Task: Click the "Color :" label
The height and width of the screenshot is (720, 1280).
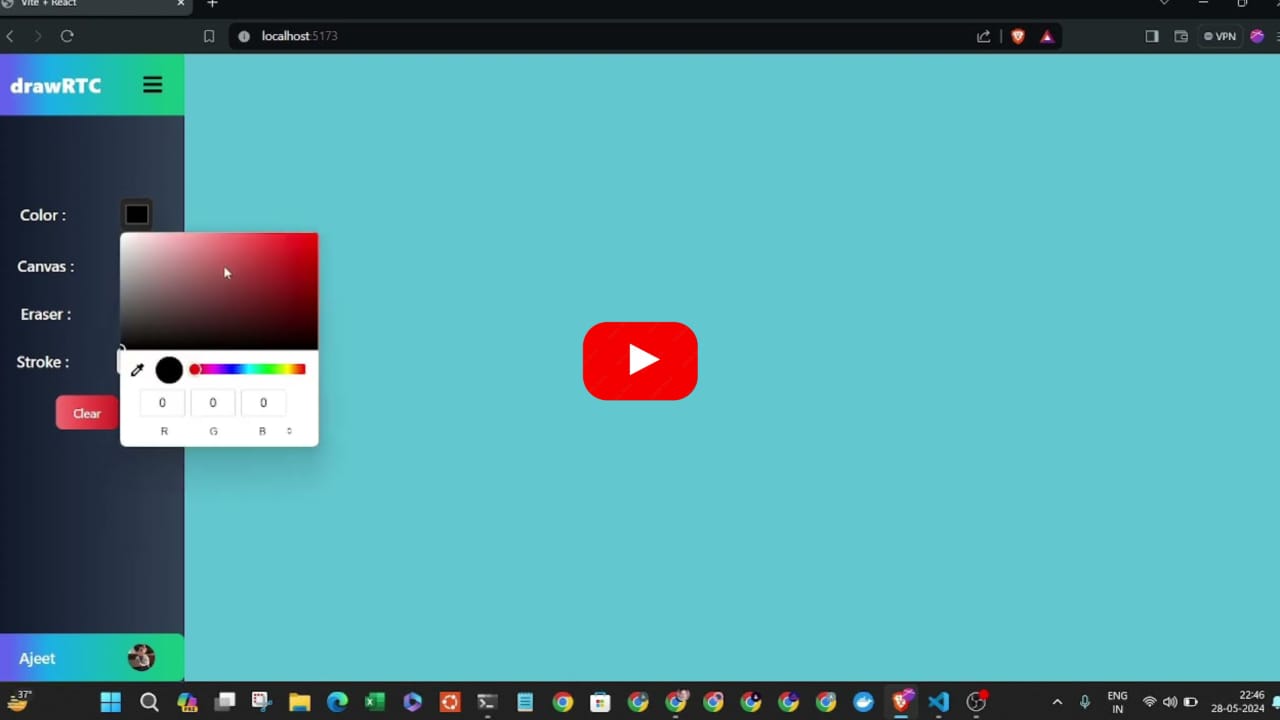Action: point(43,215)
